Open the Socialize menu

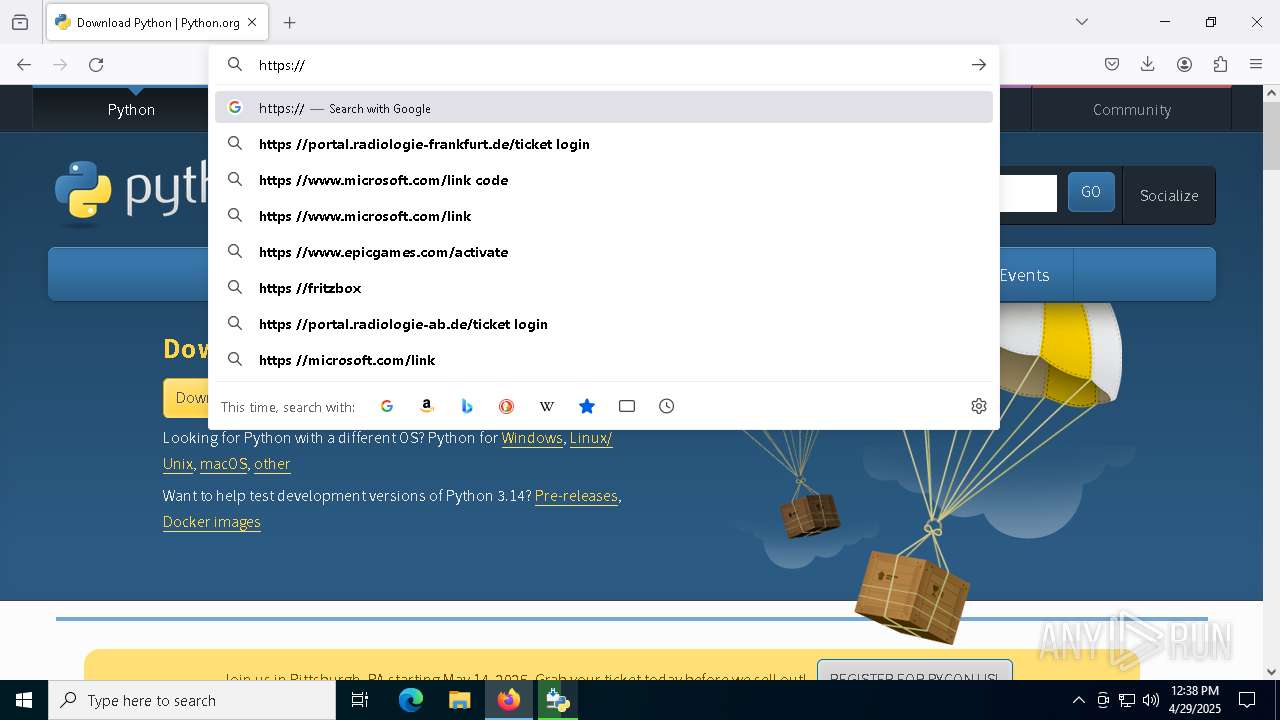[1169, 195]
